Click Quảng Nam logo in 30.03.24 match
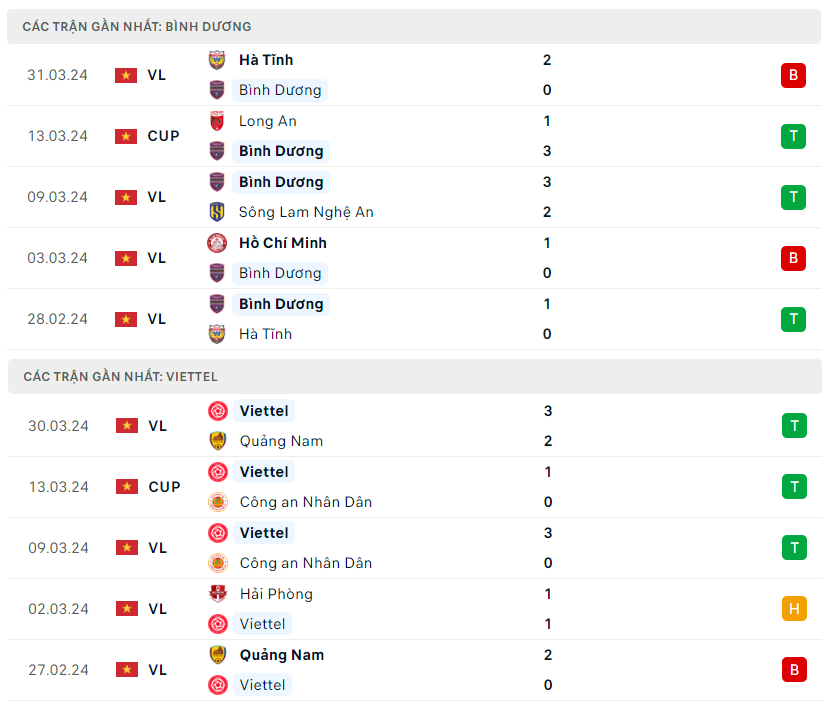The height and width of the screenshot is (716, 827). (218, 441)
